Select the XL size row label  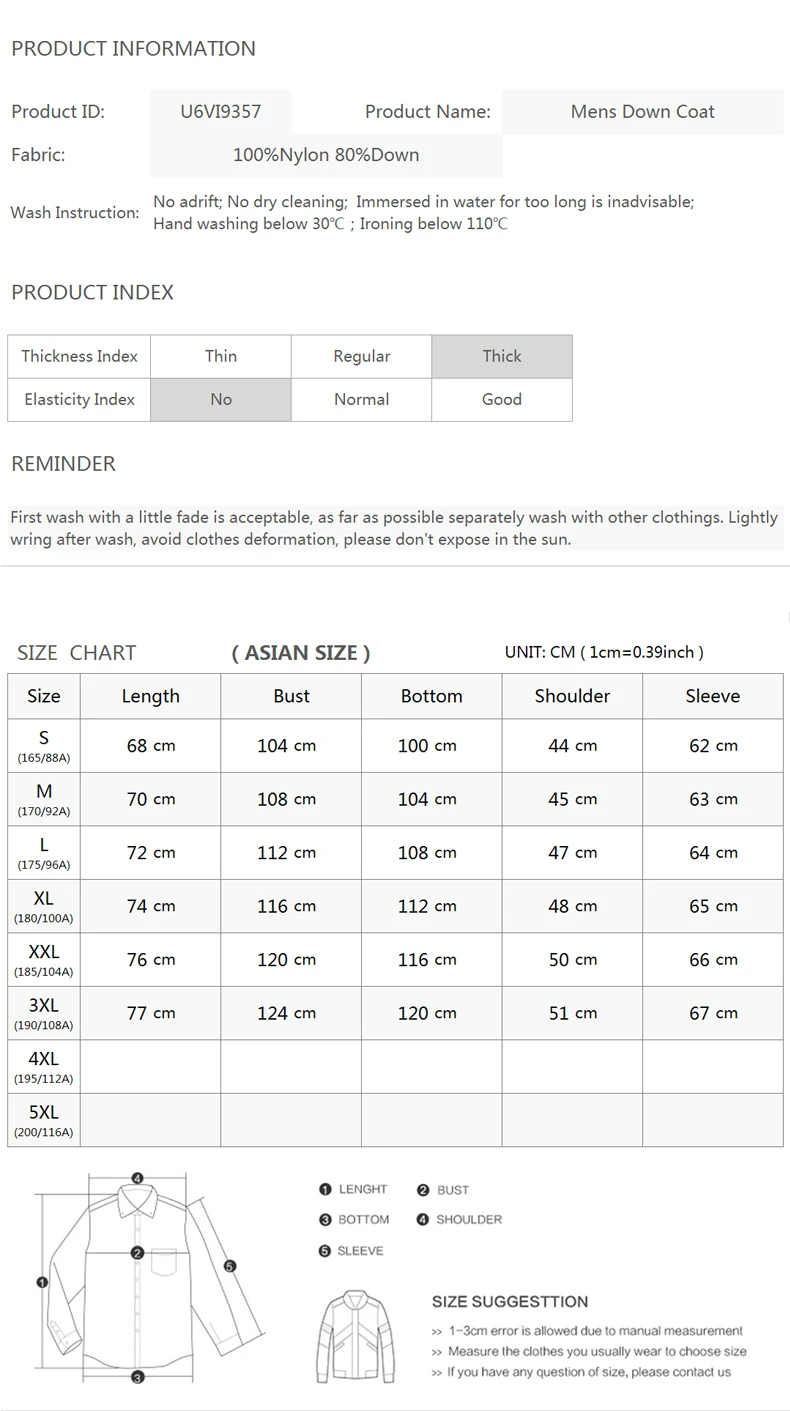[44, 906]
